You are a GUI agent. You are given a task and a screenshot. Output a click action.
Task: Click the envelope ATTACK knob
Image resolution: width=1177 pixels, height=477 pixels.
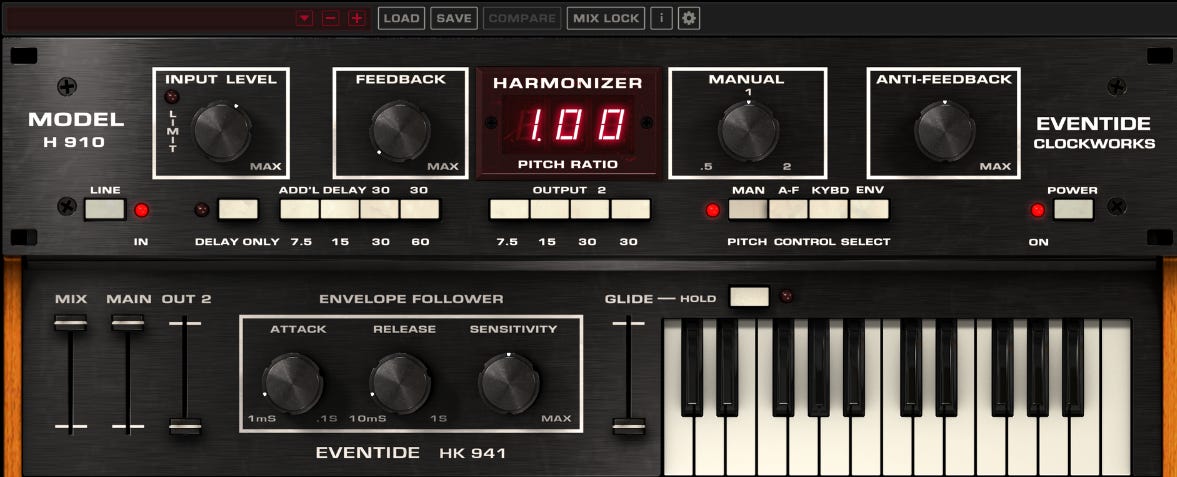pyautogui.click(x=293, y=383)
